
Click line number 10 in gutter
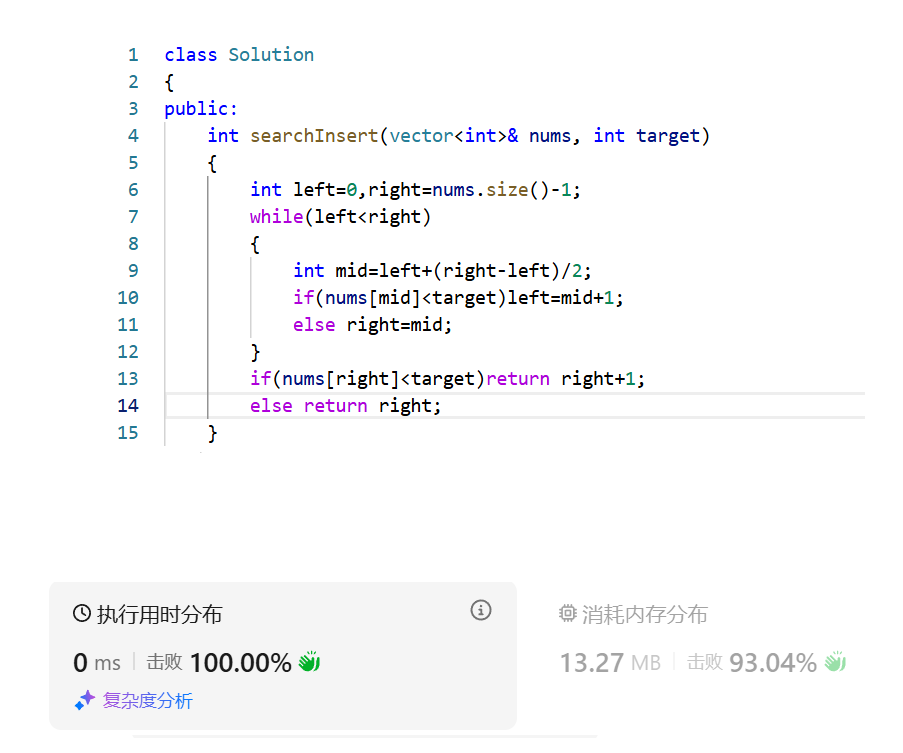(128, 298)
